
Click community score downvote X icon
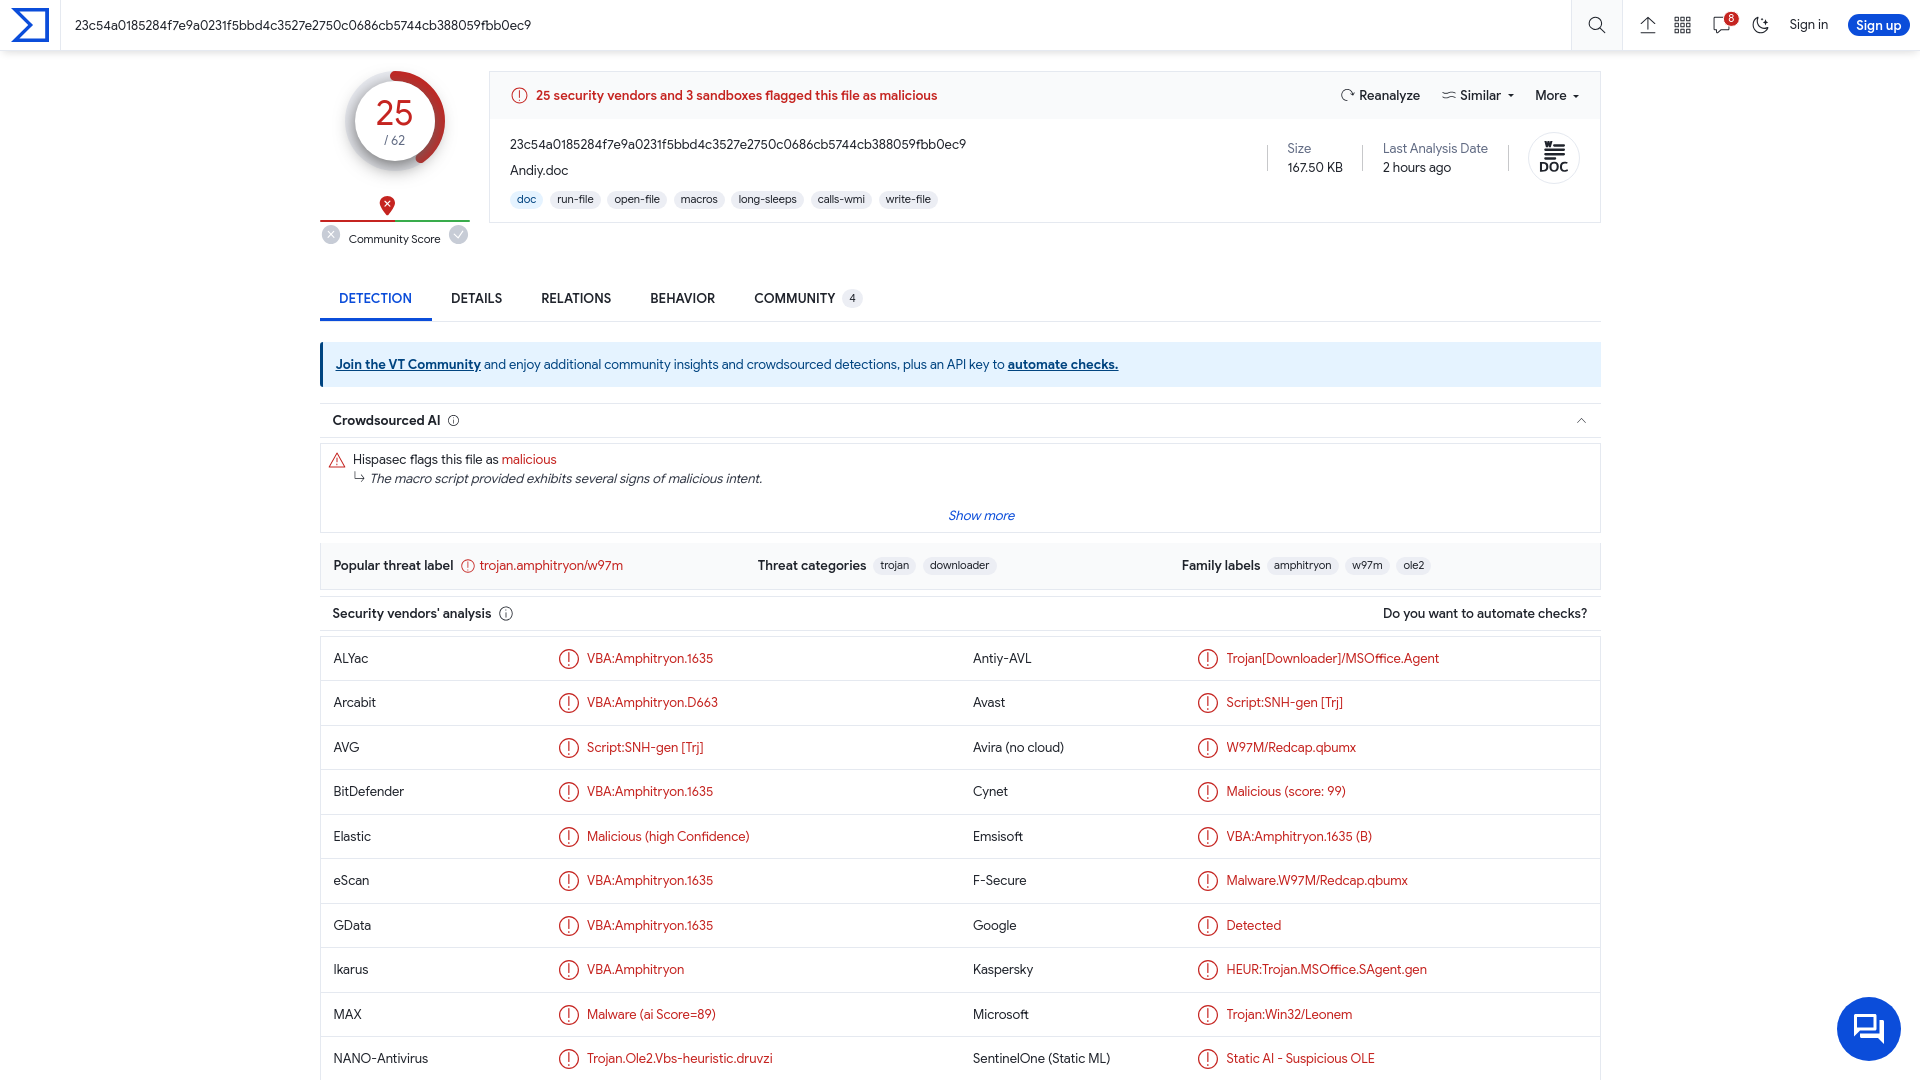[331, 235]
